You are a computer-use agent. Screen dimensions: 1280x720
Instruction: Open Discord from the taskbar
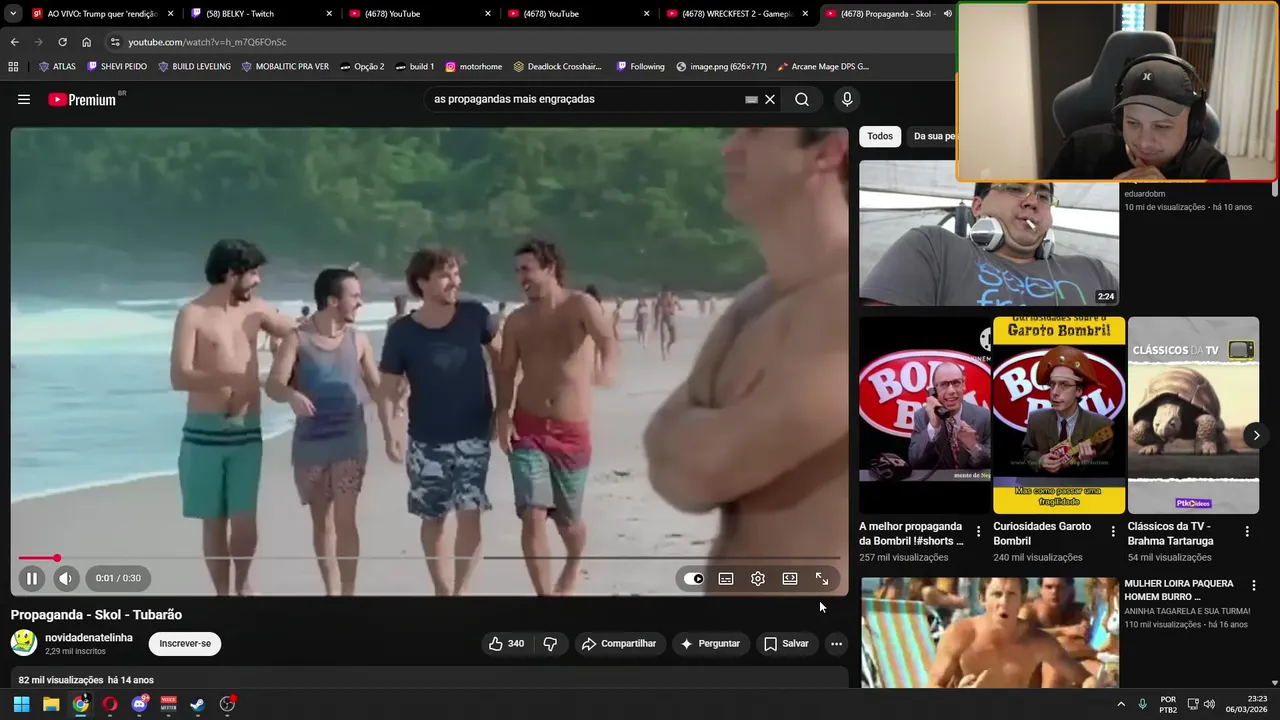click(139, 704)
